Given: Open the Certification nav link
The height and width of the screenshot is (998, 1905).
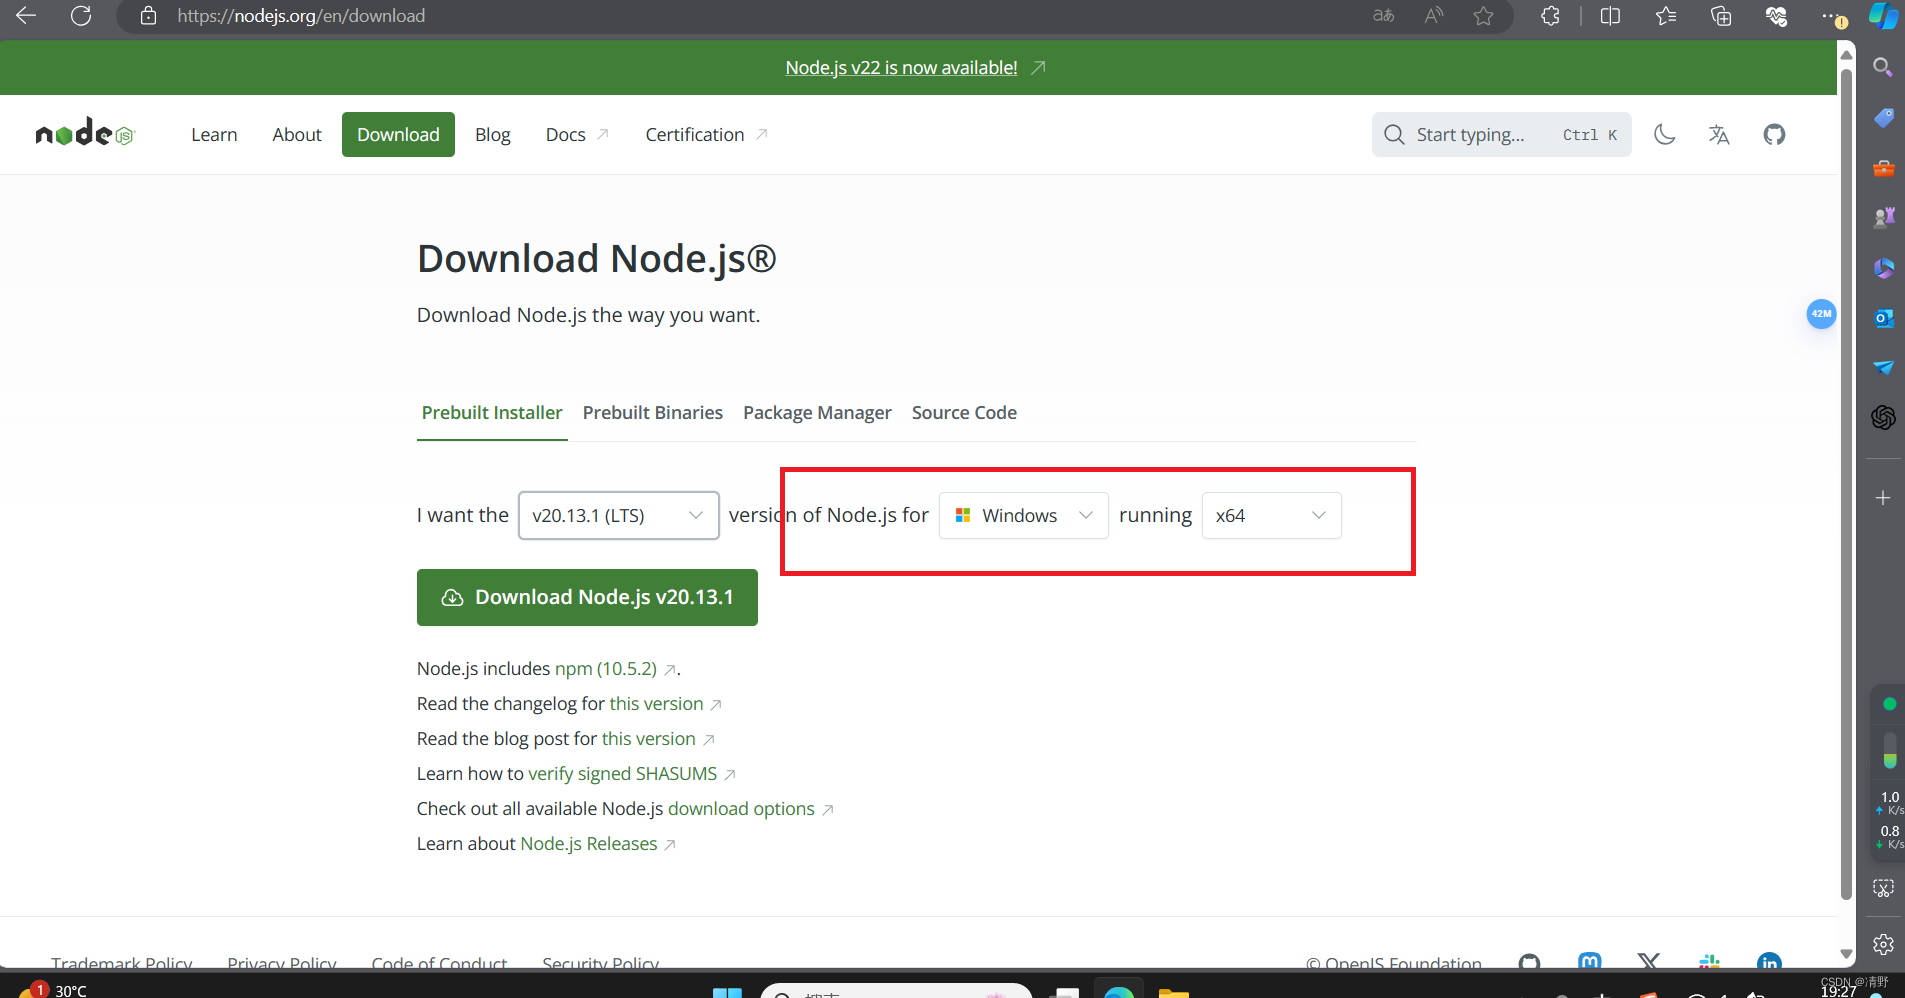Looking at the screenshot, I should [706, 134].
